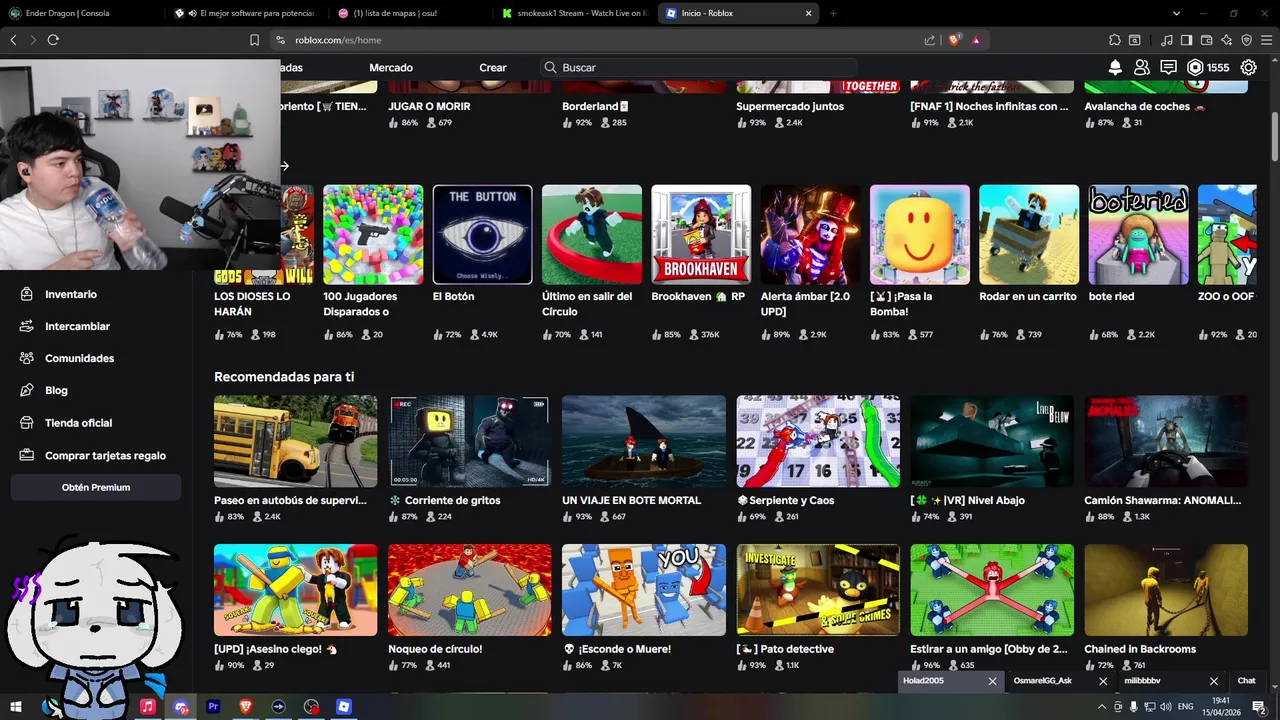Click the search magnifier in Buscar field
This screenshot has width=1280, height=720.
(x=550, y=68)
